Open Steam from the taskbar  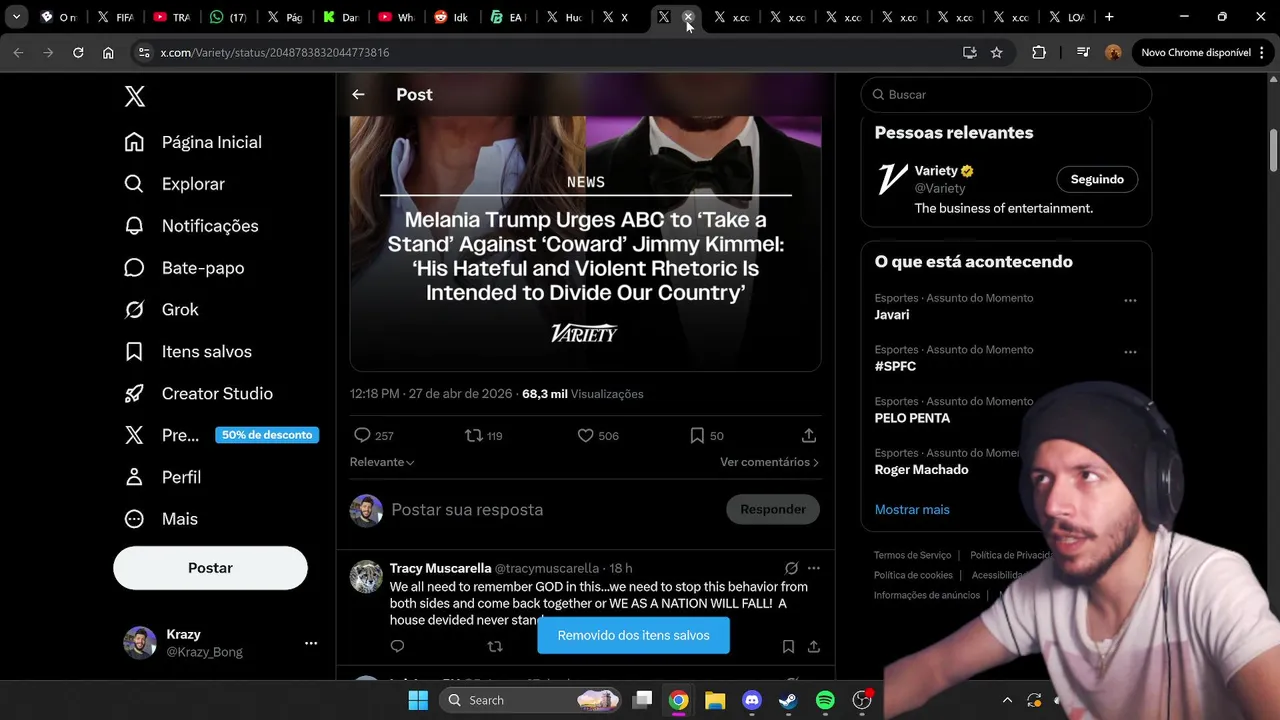[788, 700]
